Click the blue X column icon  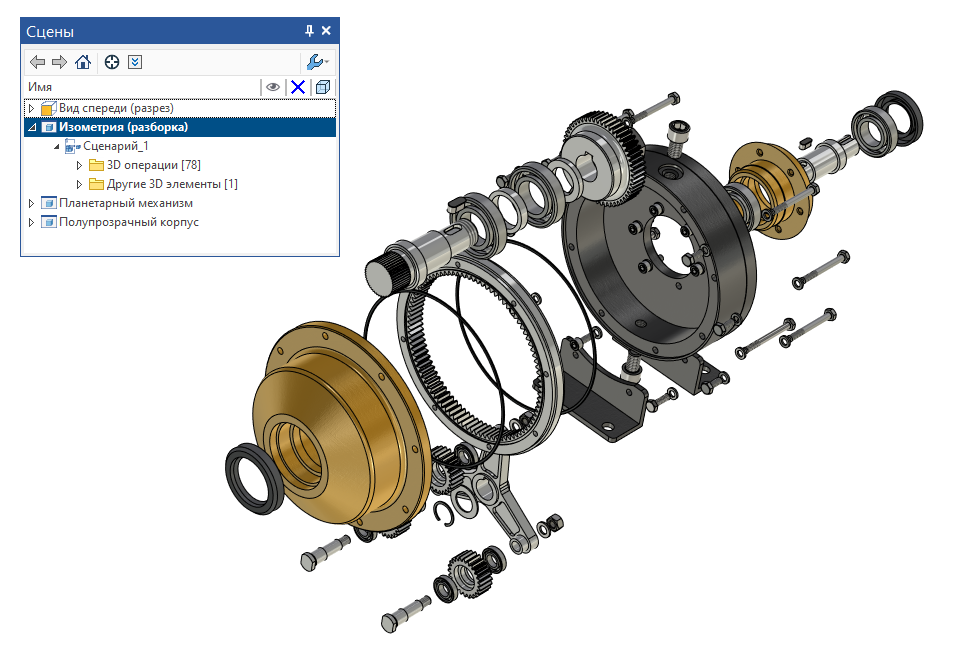(x=297, y=87)
